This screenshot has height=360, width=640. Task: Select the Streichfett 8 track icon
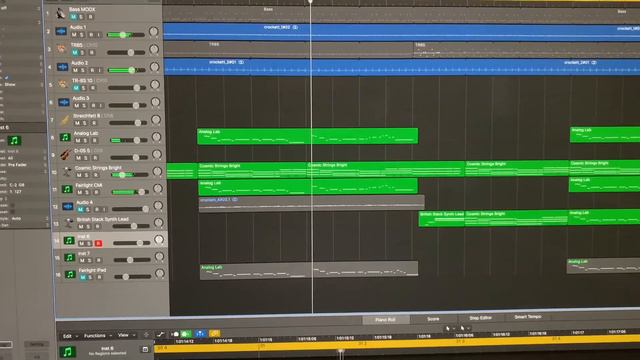point(64,120)
